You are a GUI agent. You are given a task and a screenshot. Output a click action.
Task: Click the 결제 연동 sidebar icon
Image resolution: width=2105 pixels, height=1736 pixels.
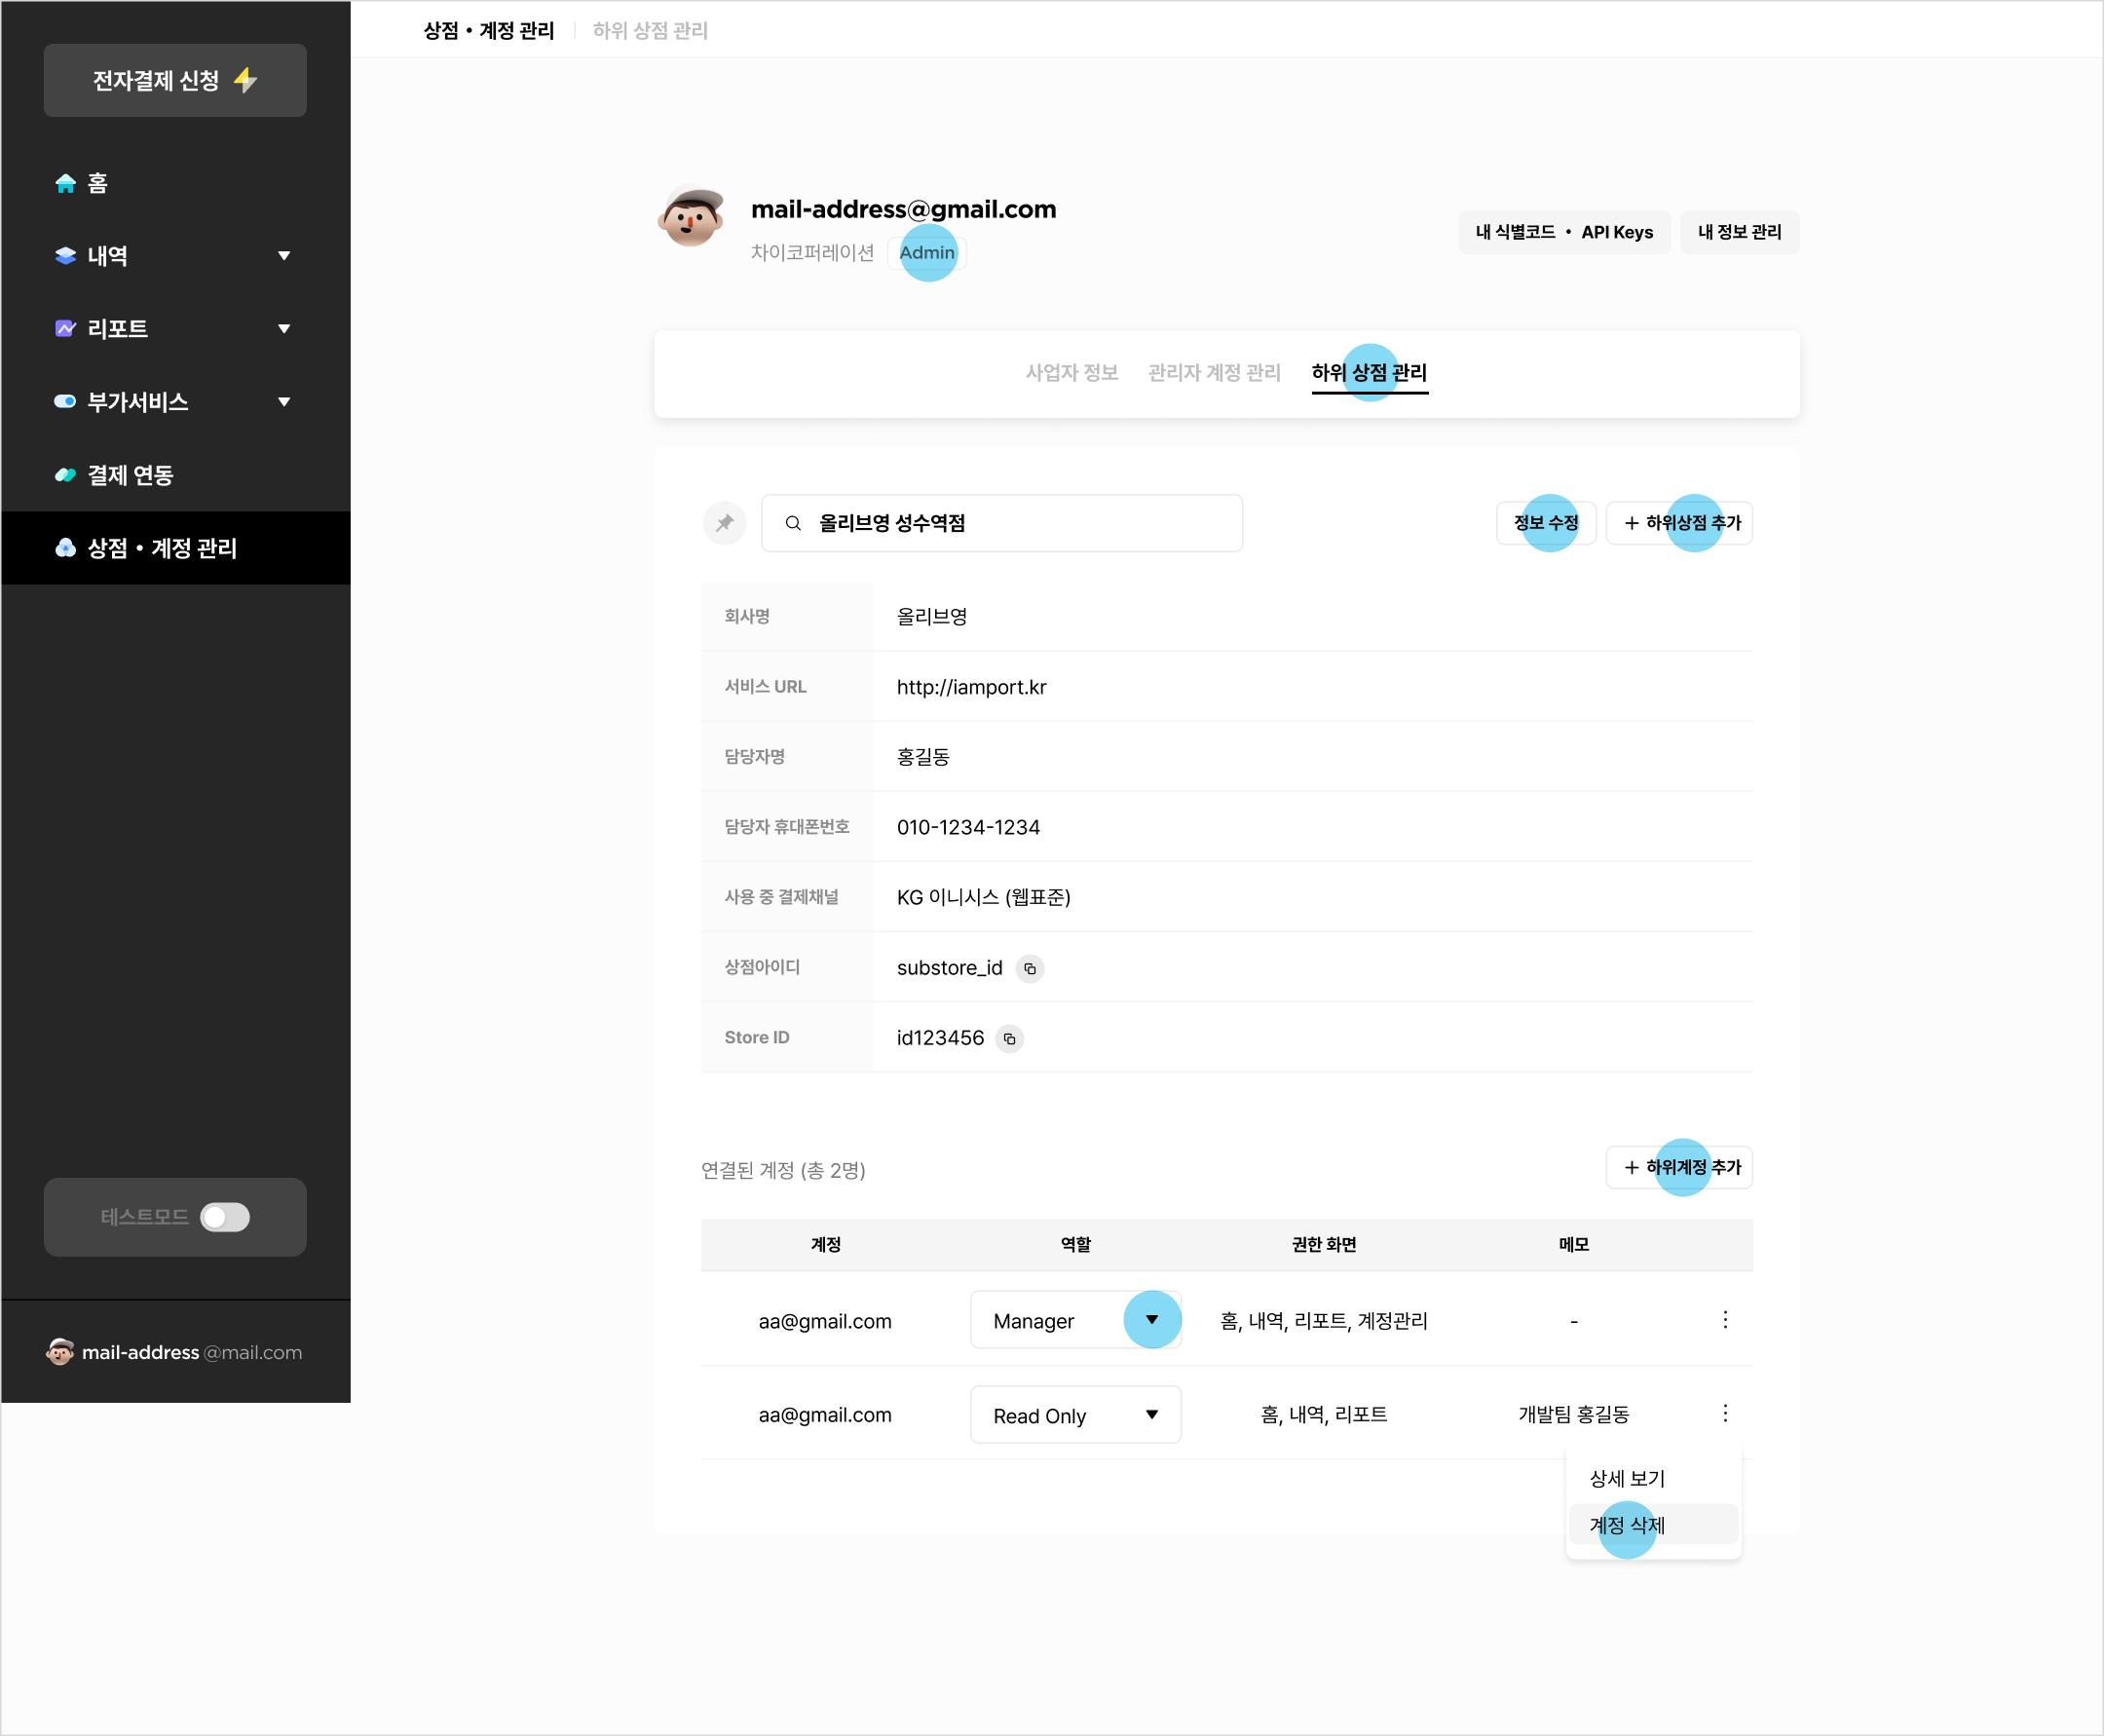(x=61, y=472)
